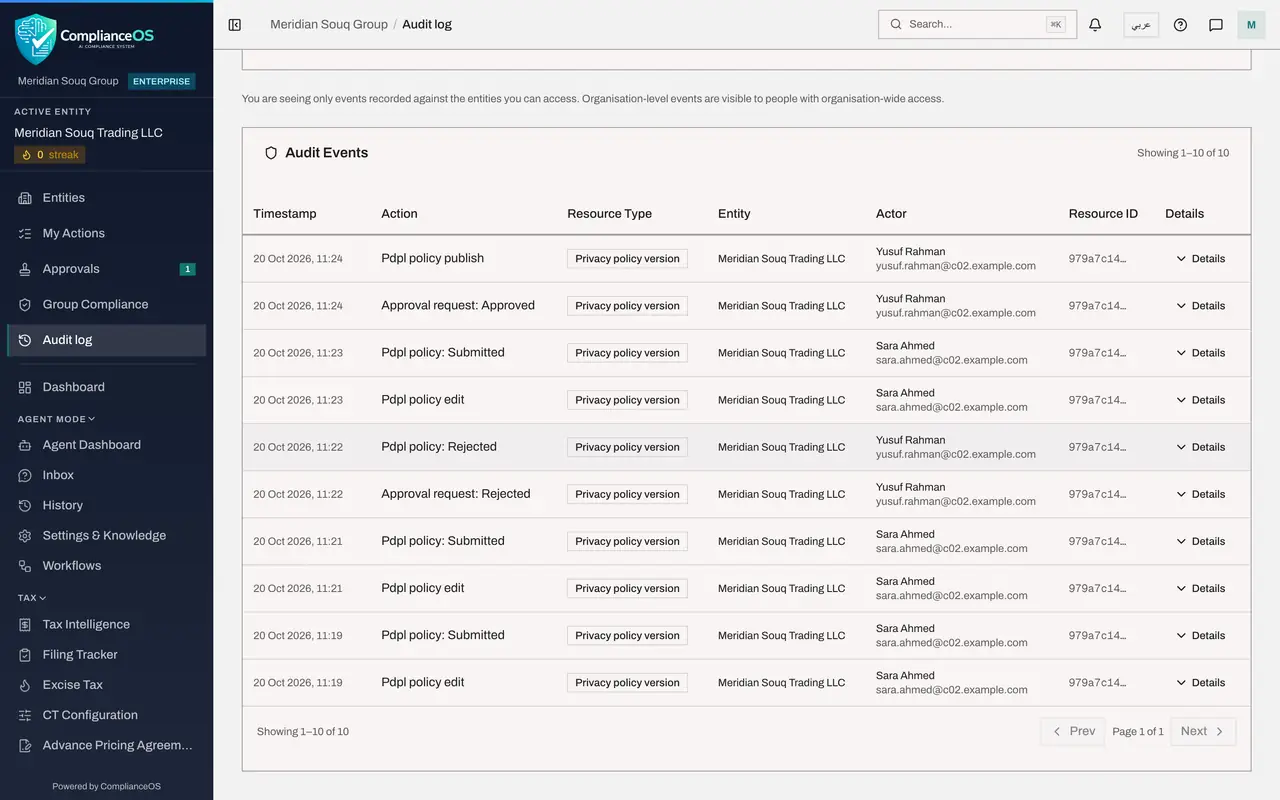1280x800 pixels.
Task: Select Meridian Souq Trading LLC active entity
Action: point(88,133)
